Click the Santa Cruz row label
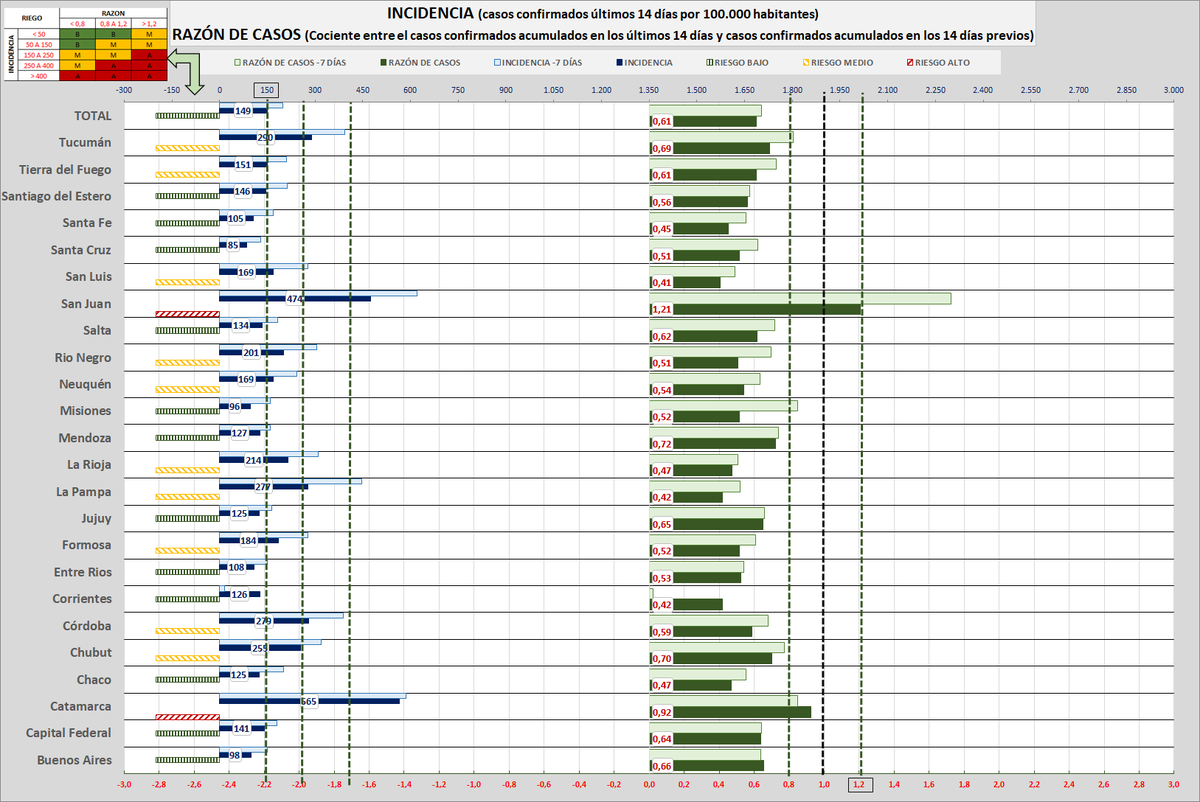This screenshot has height=802, width=1200. pyautogui.click(x=82, y=250)
